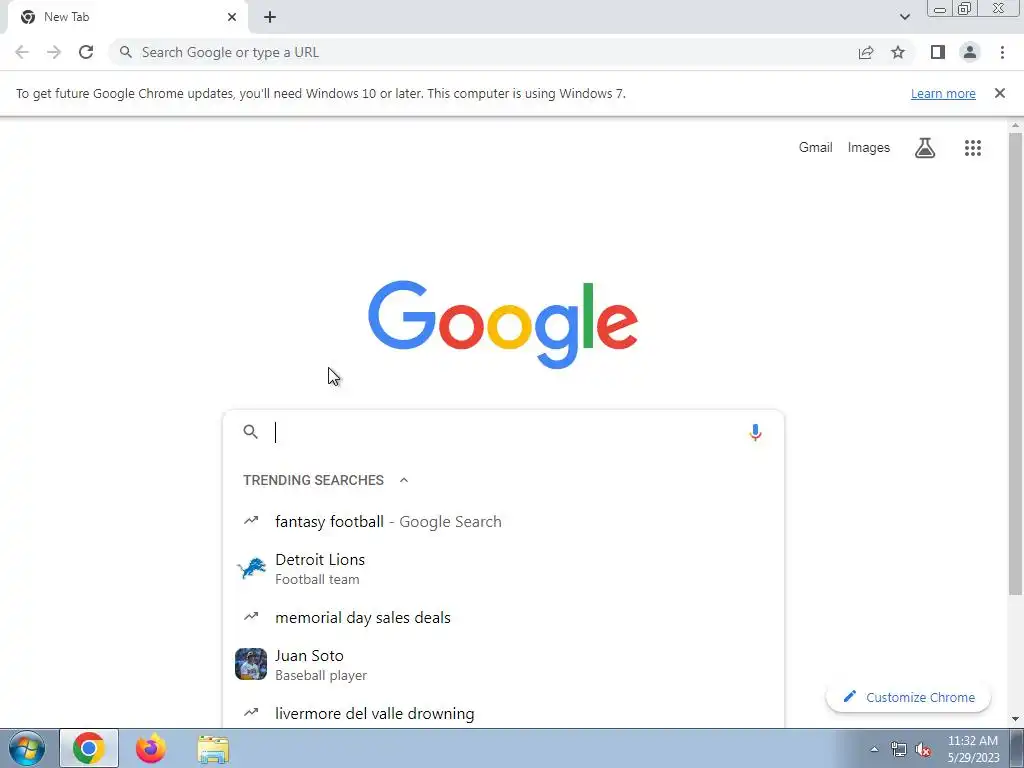The height and width of the screenshot is (768, 1024).
Task: Open the Chrome profile avatar
Action: point(970,52)
